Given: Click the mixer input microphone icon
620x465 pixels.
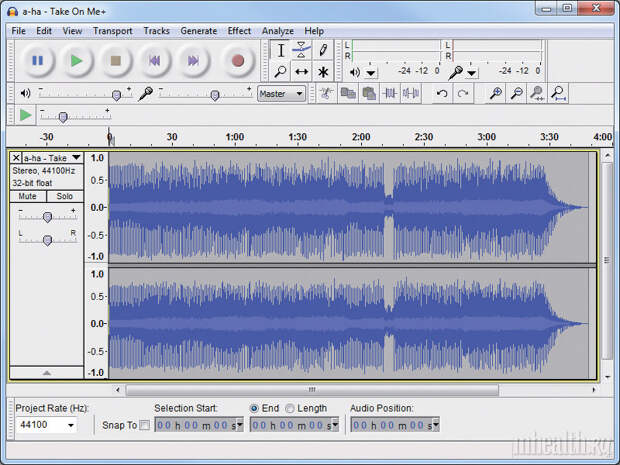Looking at the screenshot, I should [x=145, y=94].
